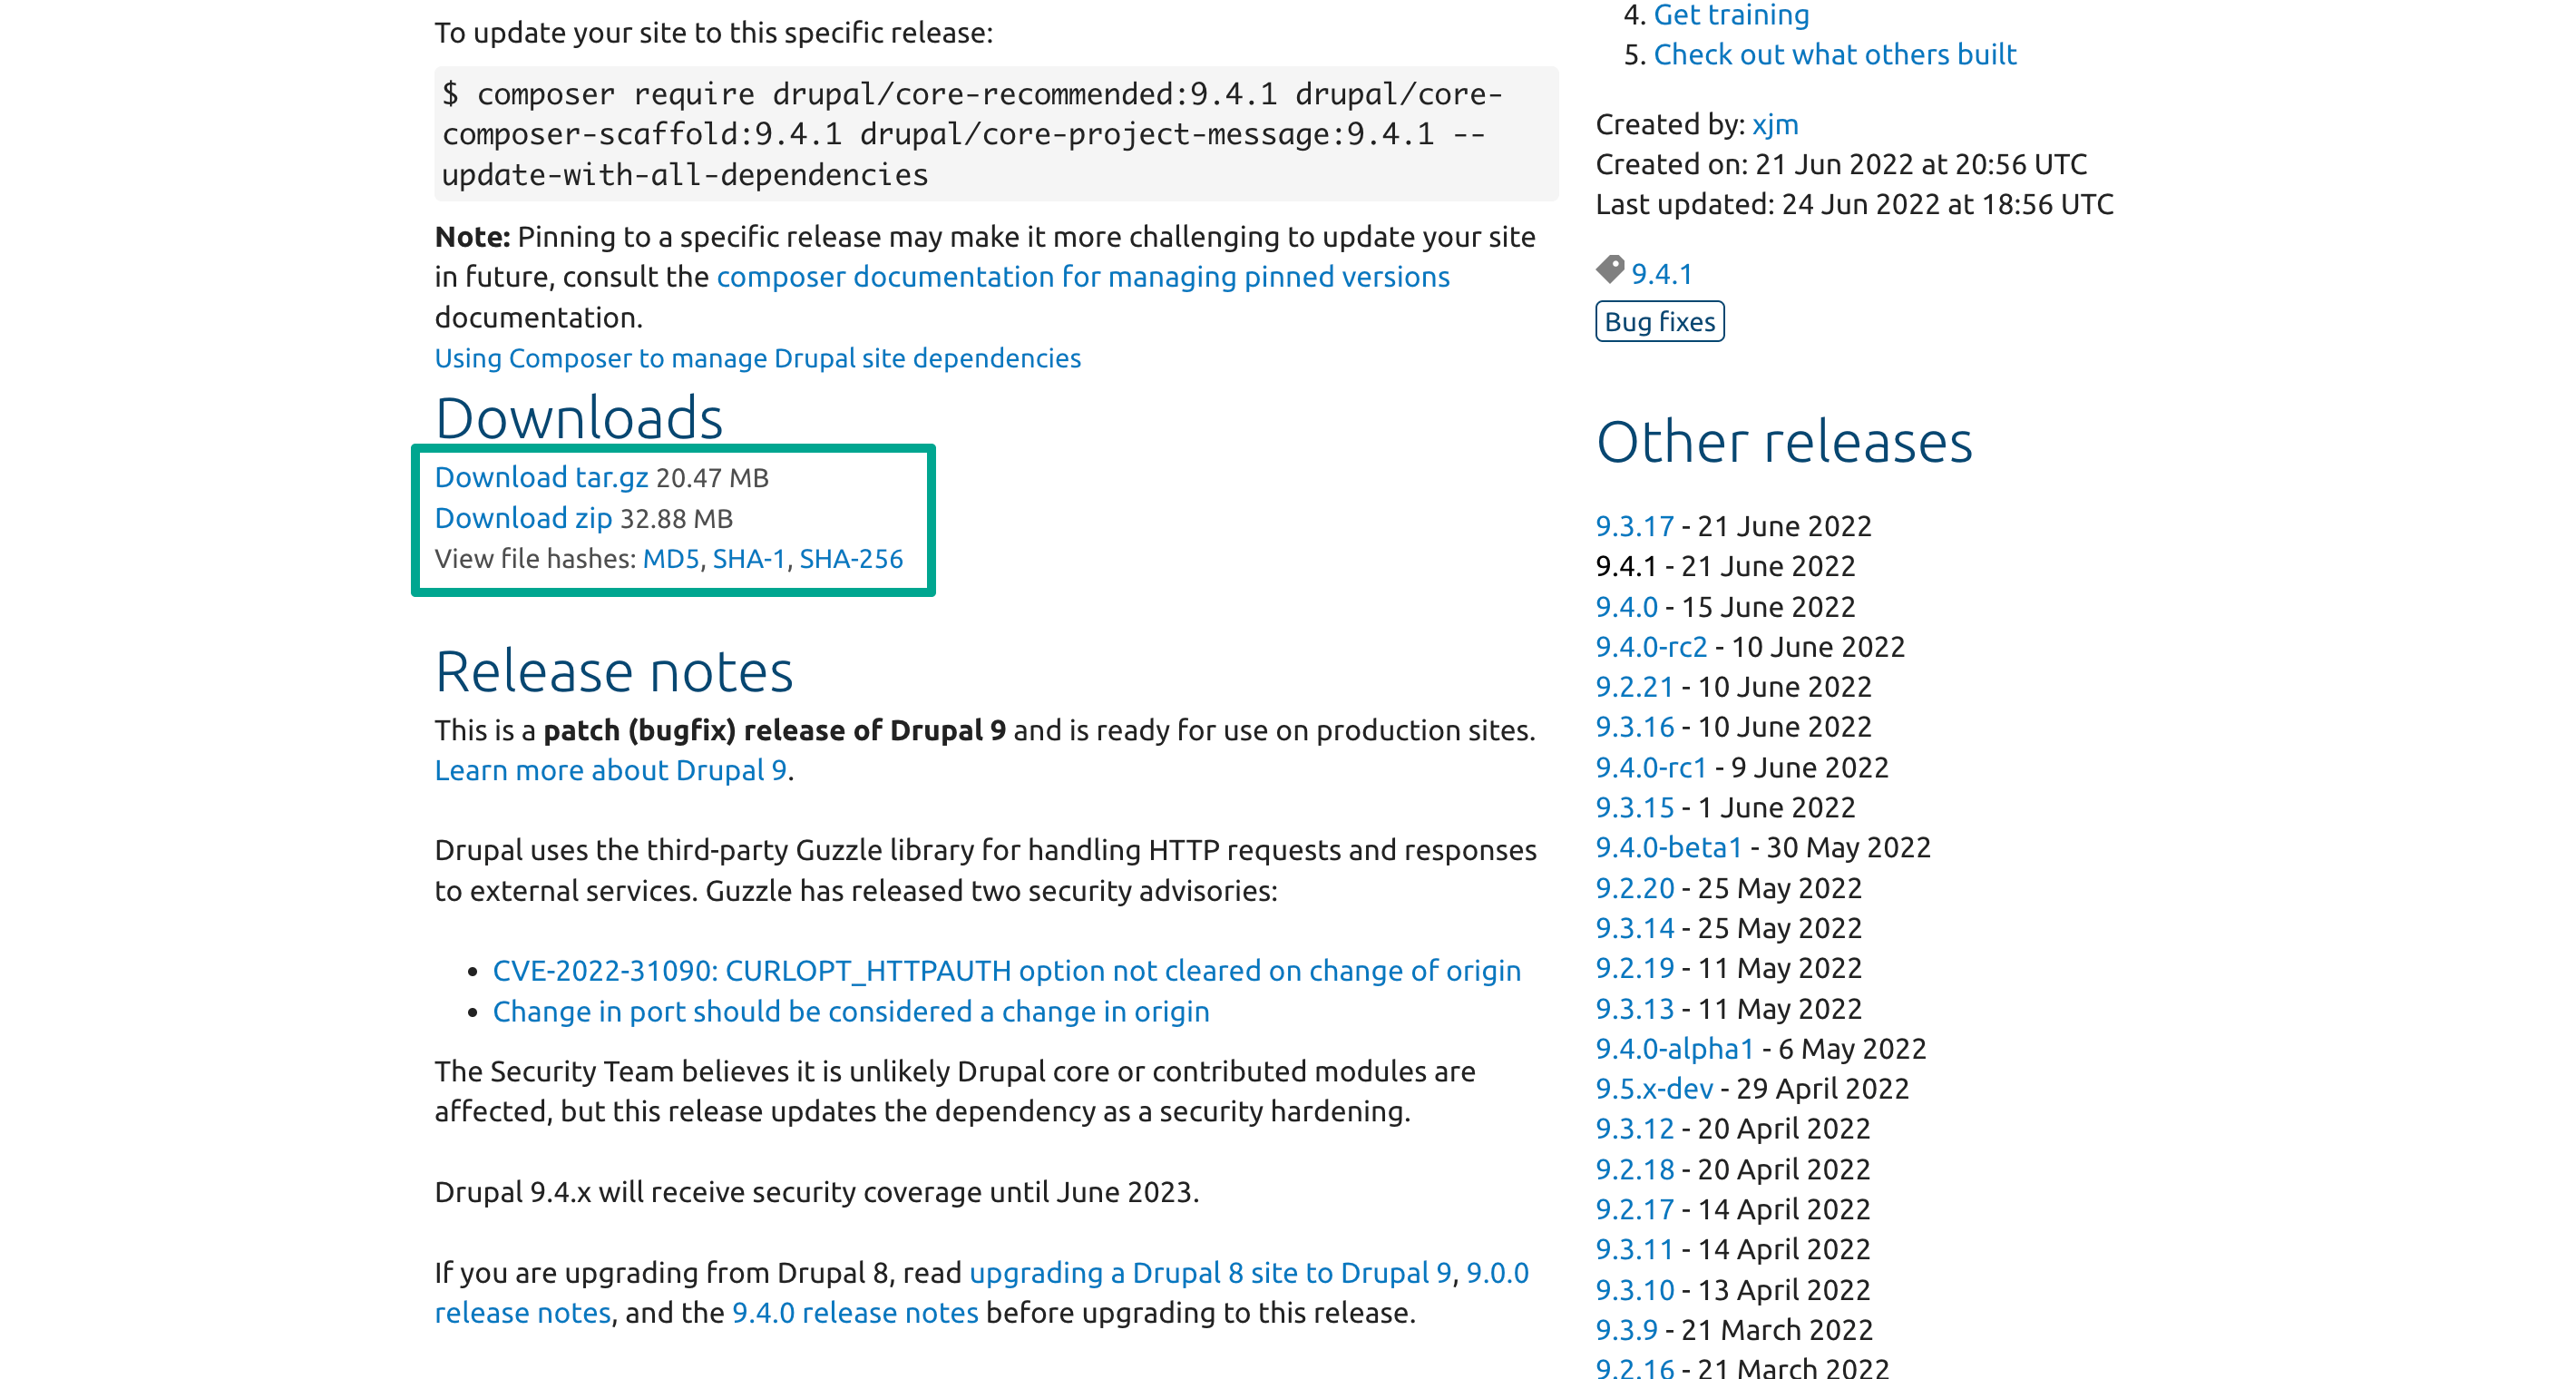
Task: Open the 9.4.1 tag link
Action: point(1661,273)
